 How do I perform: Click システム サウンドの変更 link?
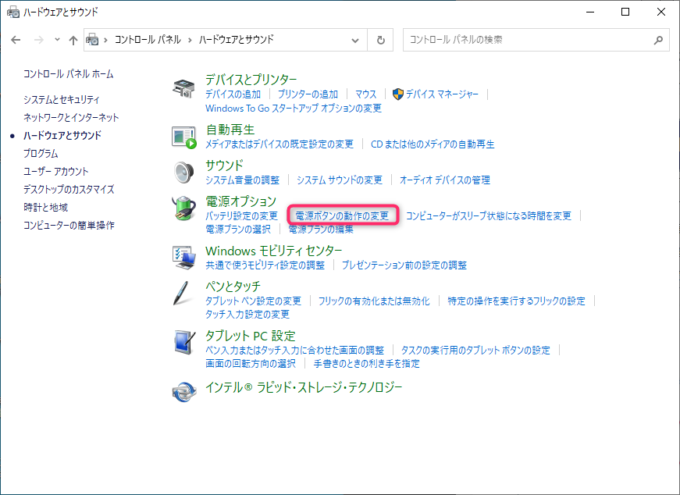pos(340,180)
